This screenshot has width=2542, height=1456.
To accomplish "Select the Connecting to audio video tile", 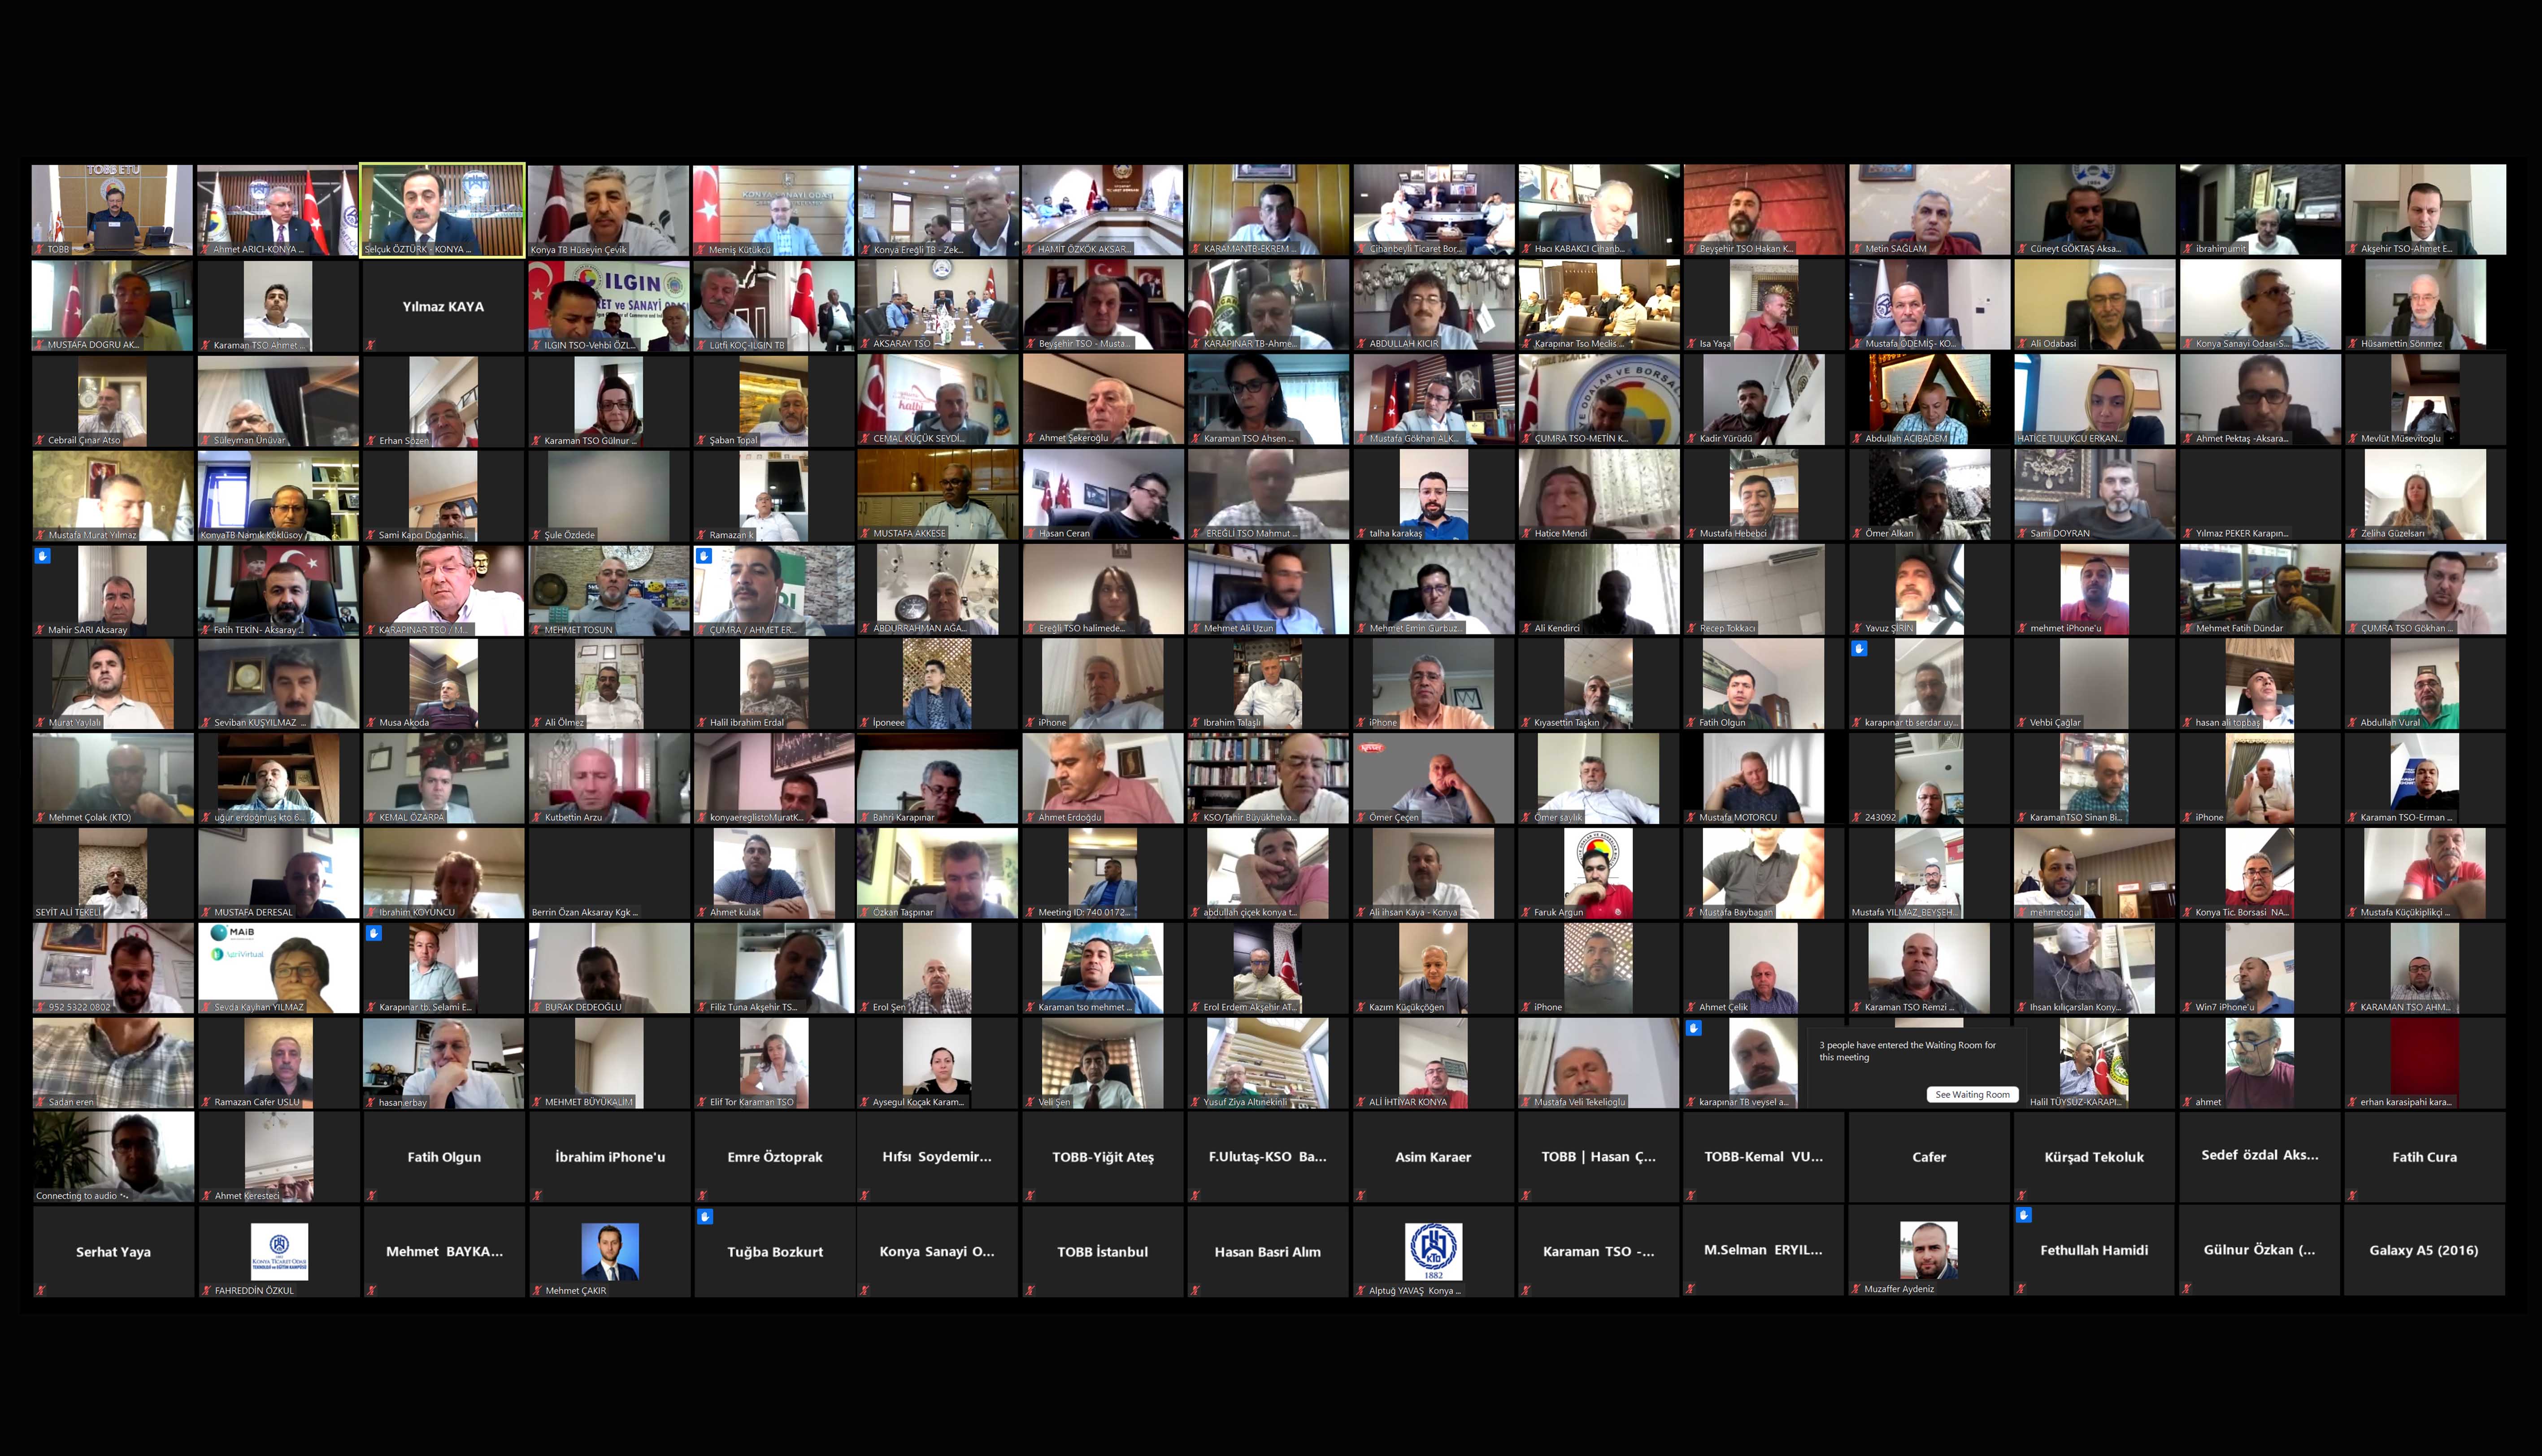I will click(x=113, y=1157).
